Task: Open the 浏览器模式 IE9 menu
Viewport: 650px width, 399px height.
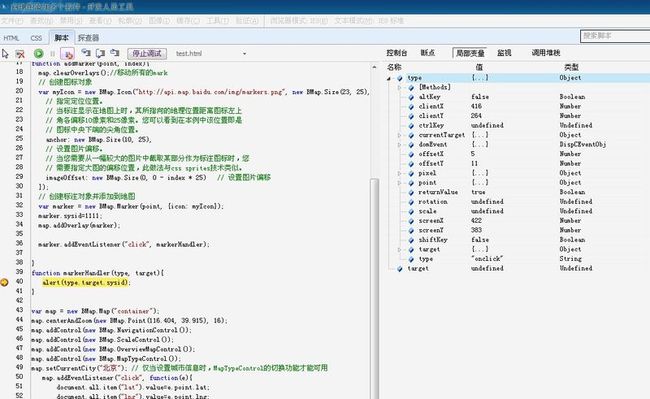Action: point(298,20)
